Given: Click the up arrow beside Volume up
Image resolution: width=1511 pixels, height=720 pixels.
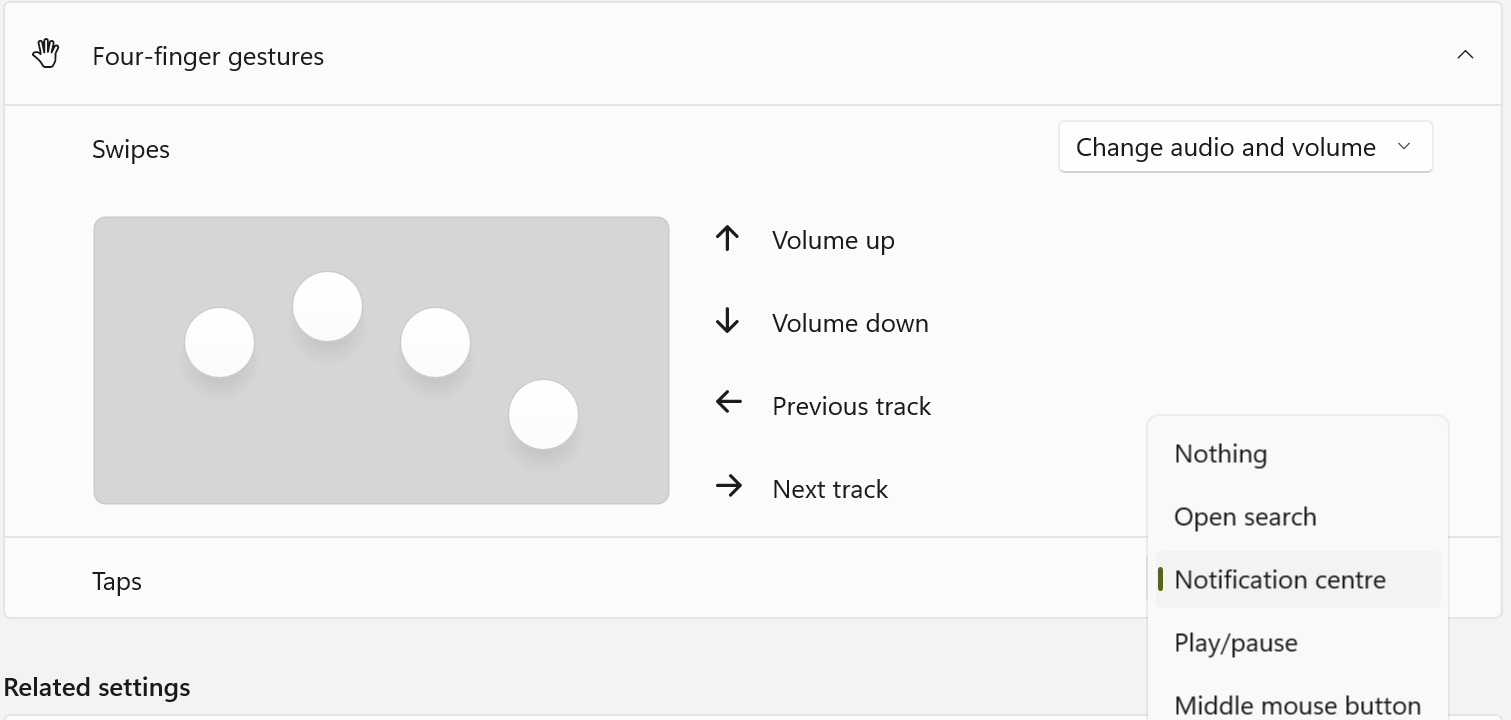Looking at the screenshot, I should point(728,239).
